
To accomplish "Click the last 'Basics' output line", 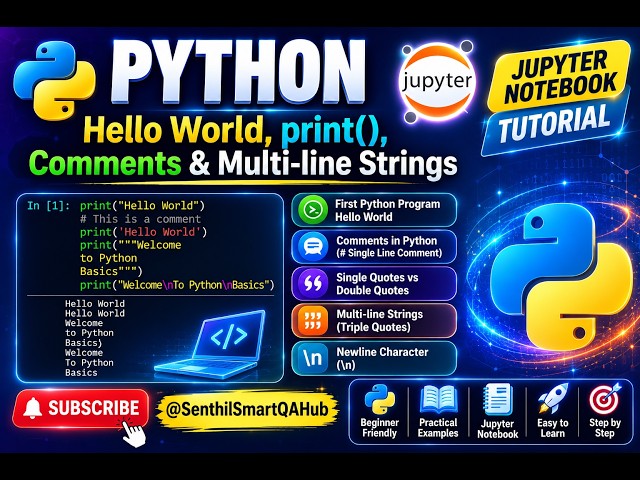I will [81, 372].
